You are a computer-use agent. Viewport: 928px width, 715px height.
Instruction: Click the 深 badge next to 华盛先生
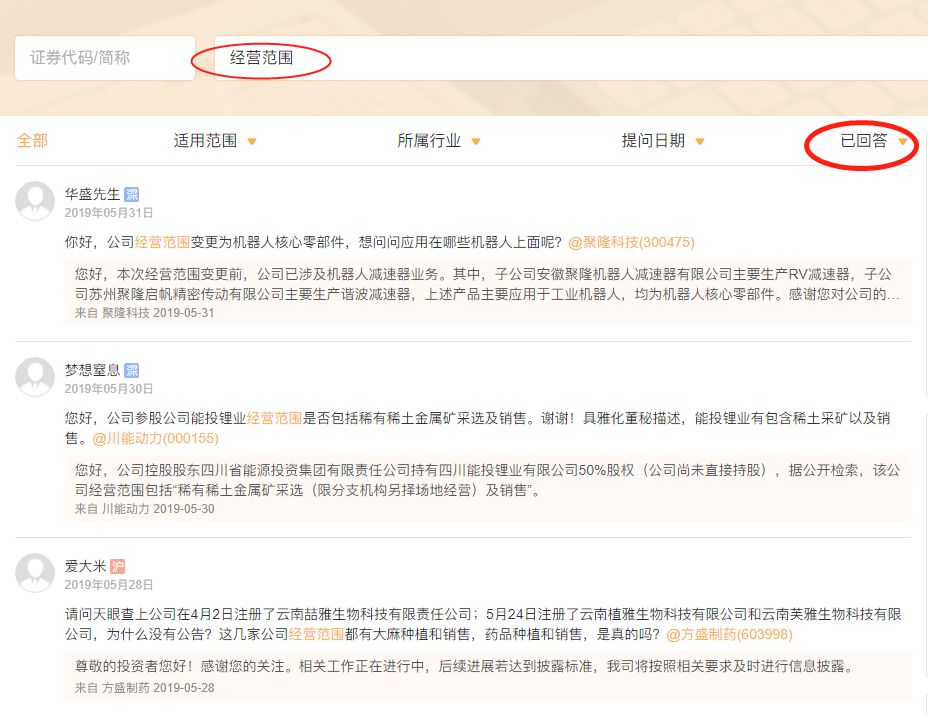click(131, 194)
